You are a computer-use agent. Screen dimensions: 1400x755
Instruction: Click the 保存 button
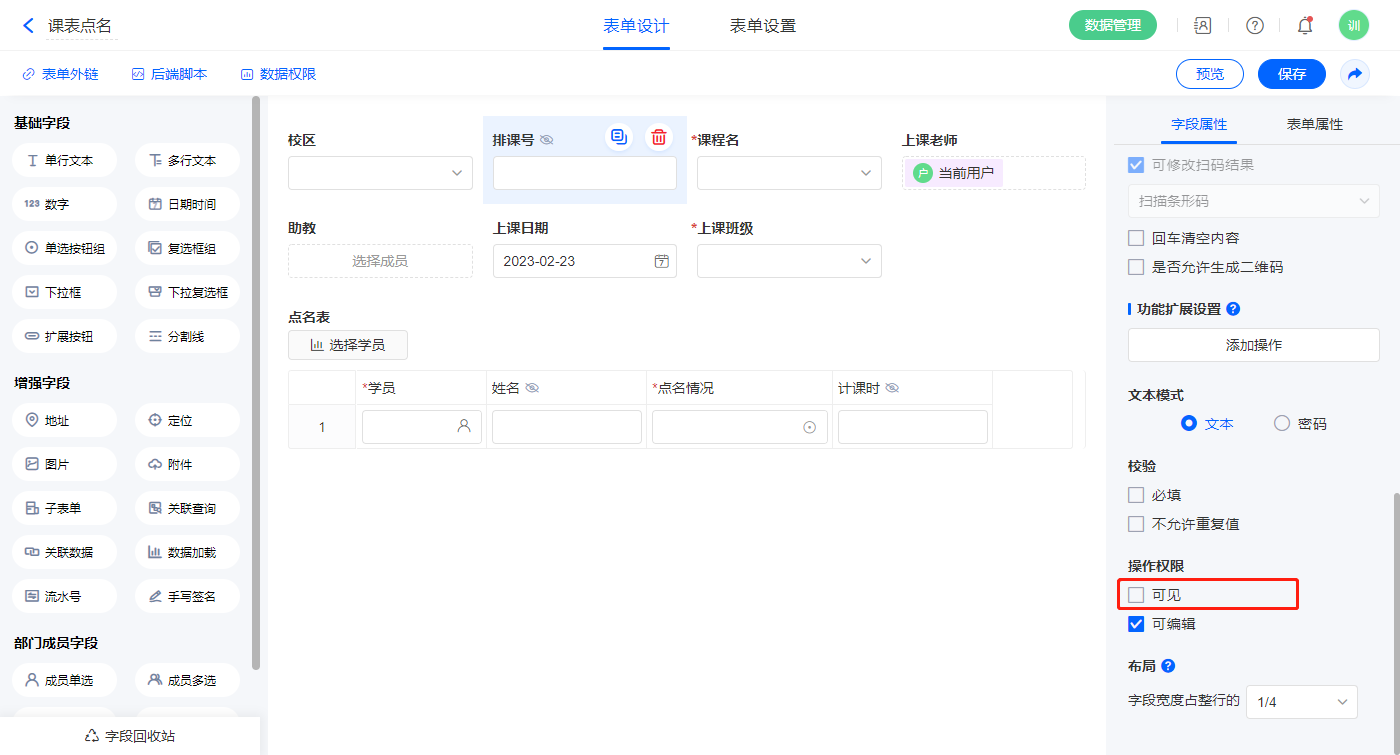tap(1291, 74)
